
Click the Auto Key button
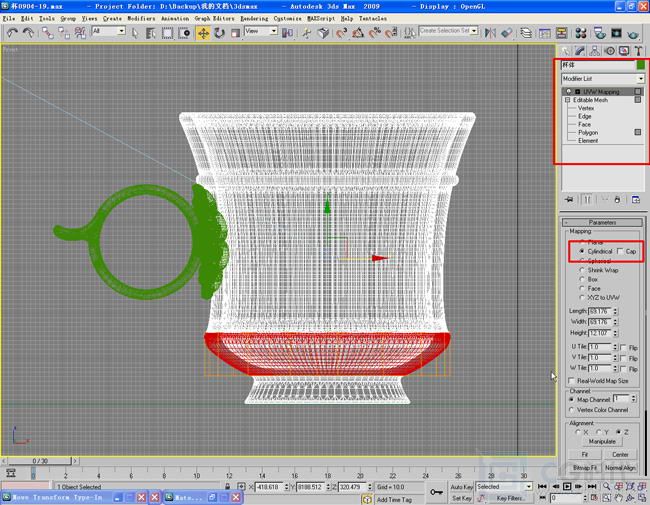click(461, 487)
